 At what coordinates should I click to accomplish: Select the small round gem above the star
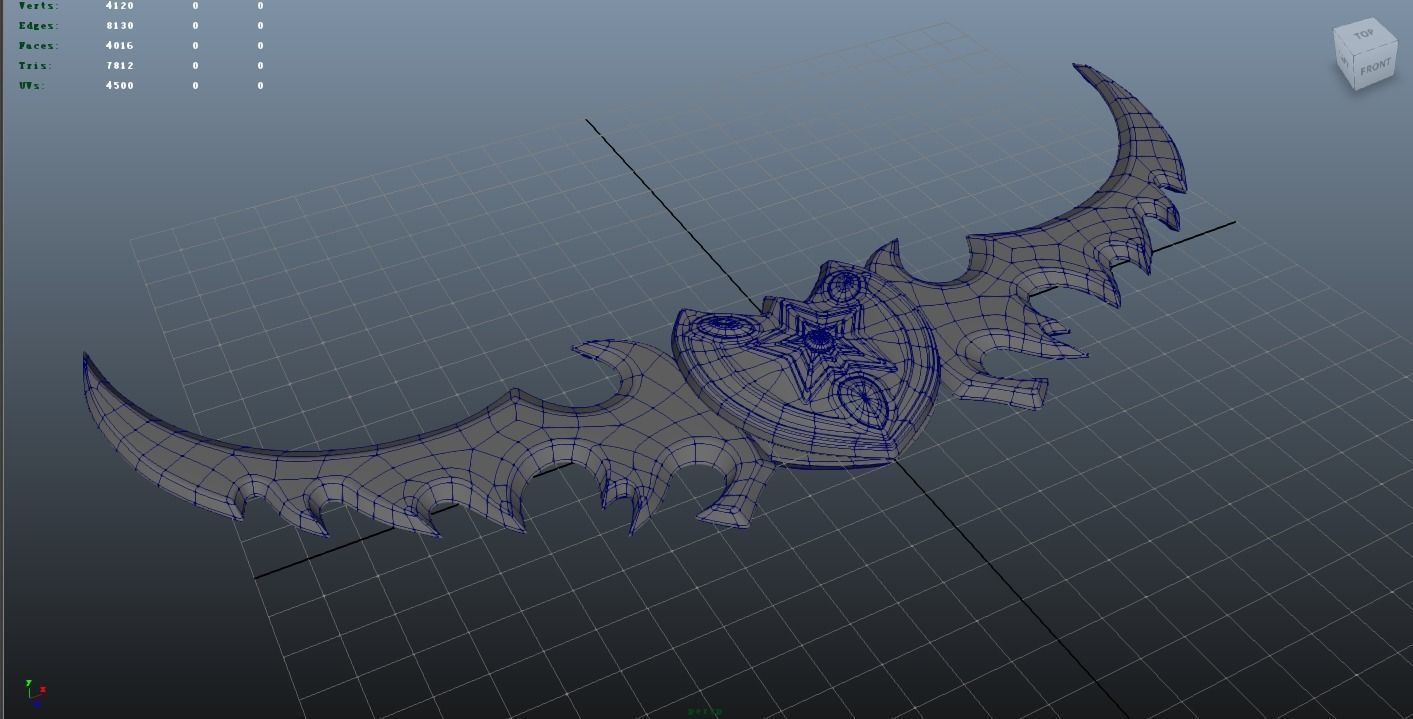point(845,287)
